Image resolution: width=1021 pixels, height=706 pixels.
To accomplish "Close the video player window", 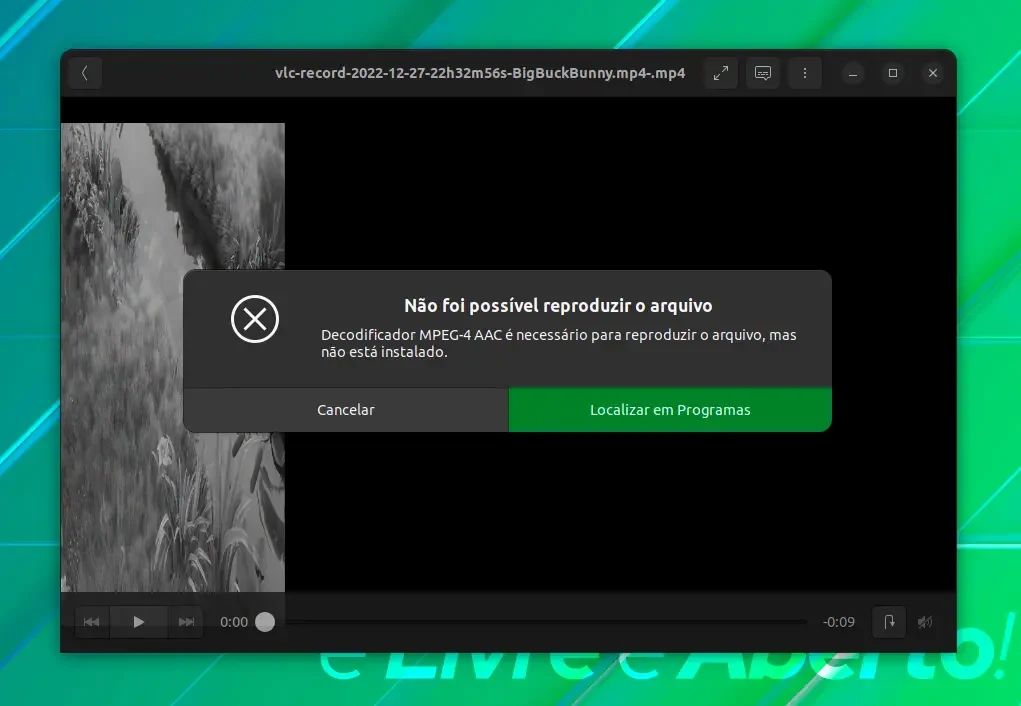I will pos(932,73).
